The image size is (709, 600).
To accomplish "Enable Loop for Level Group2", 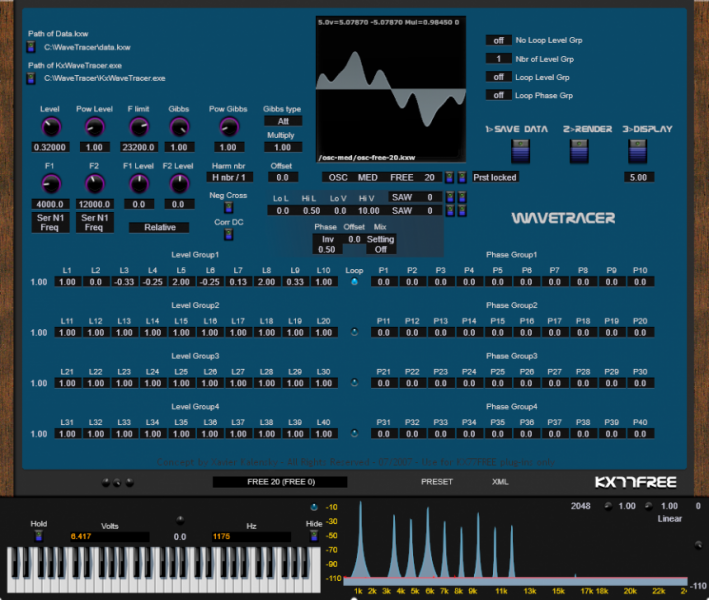I will coord(354,332).
